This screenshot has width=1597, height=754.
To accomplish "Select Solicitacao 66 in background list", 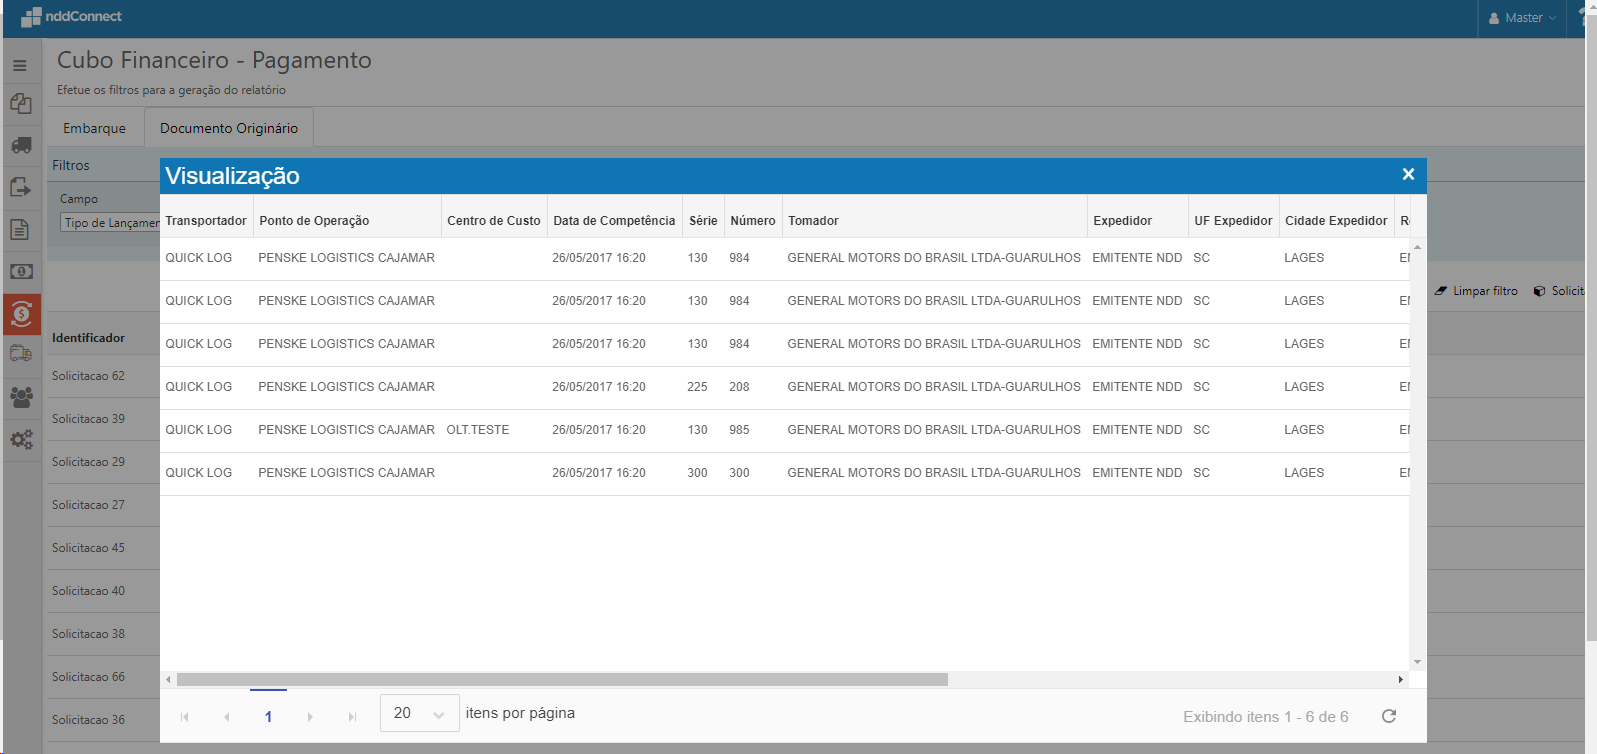I will pos(88,677).
